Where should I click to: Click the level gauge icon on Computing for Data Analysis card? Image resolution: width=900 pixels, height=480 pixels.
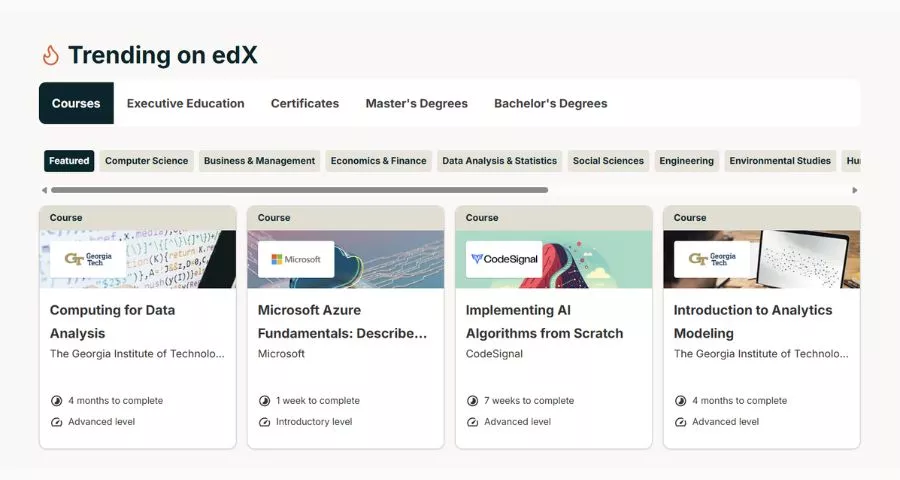56,422
